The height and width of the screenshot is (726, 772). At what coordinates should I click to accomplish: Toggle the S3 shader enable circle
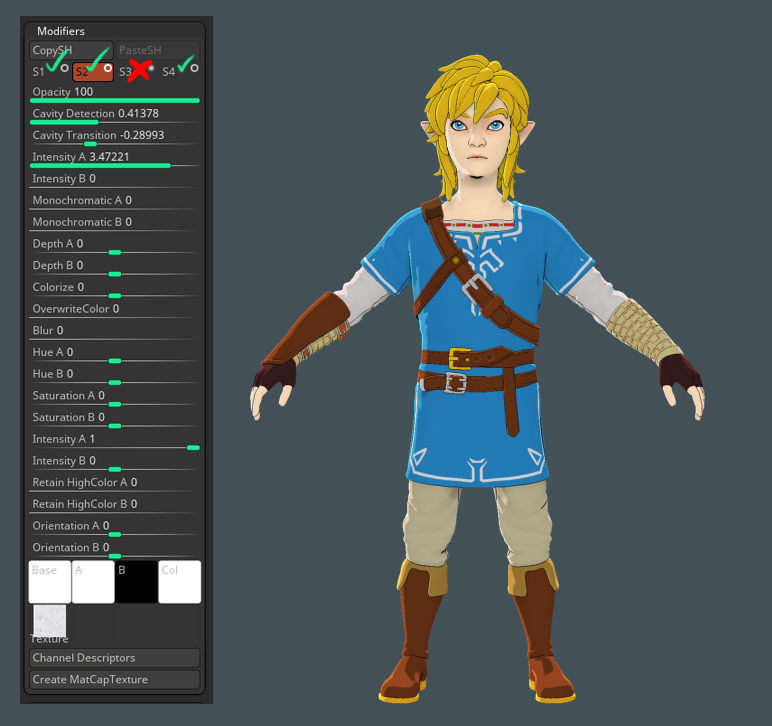coord(151,68)
